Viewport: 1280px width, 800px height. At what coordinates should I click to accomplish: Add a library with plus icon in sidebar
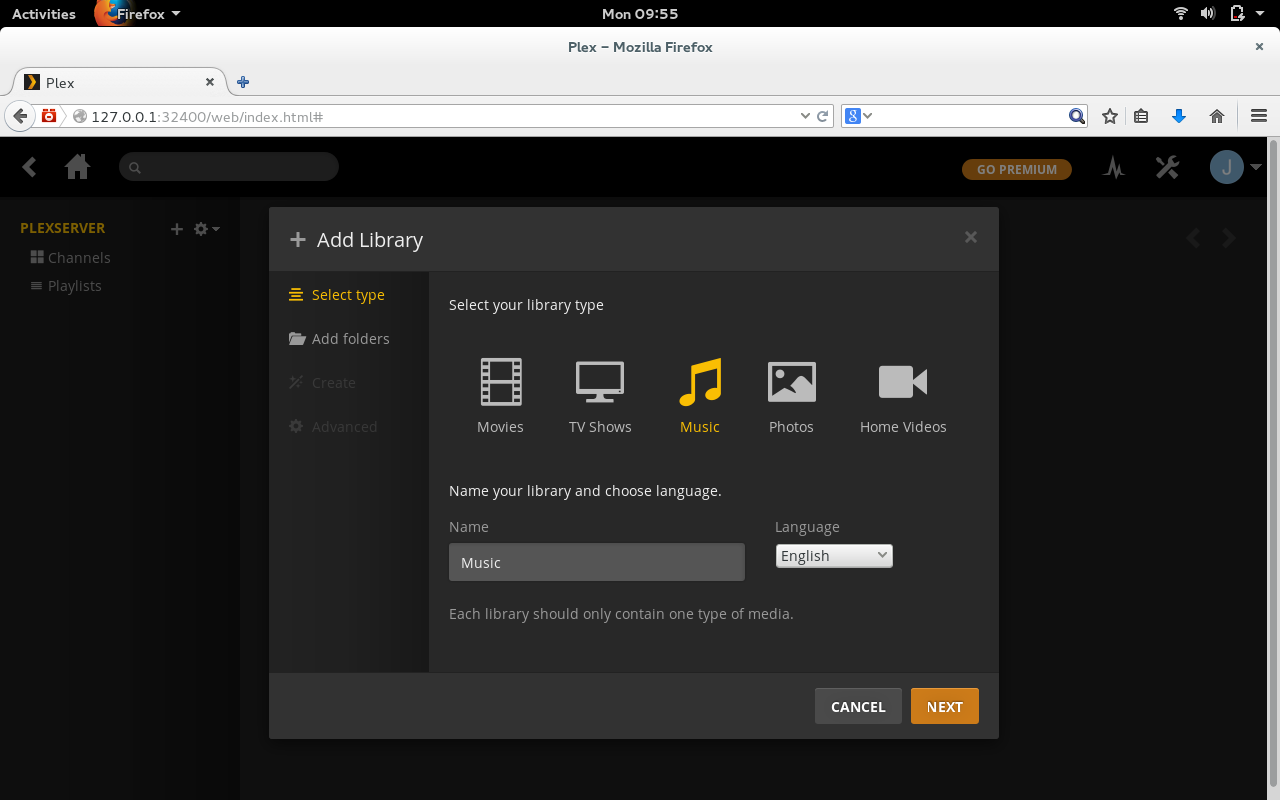177,229
